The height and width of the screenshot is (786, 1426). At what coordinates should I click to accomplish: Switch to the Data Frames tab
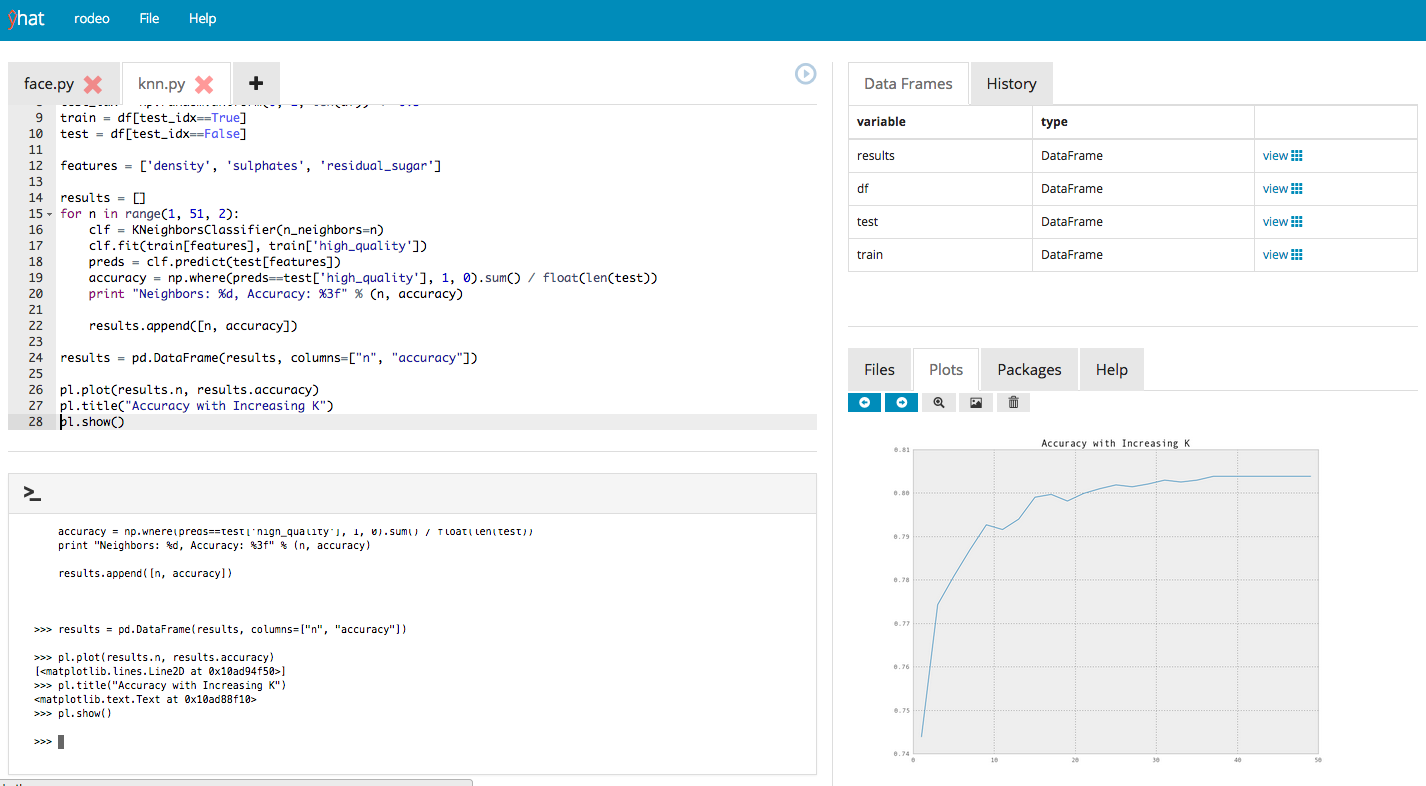click(908, 83)
